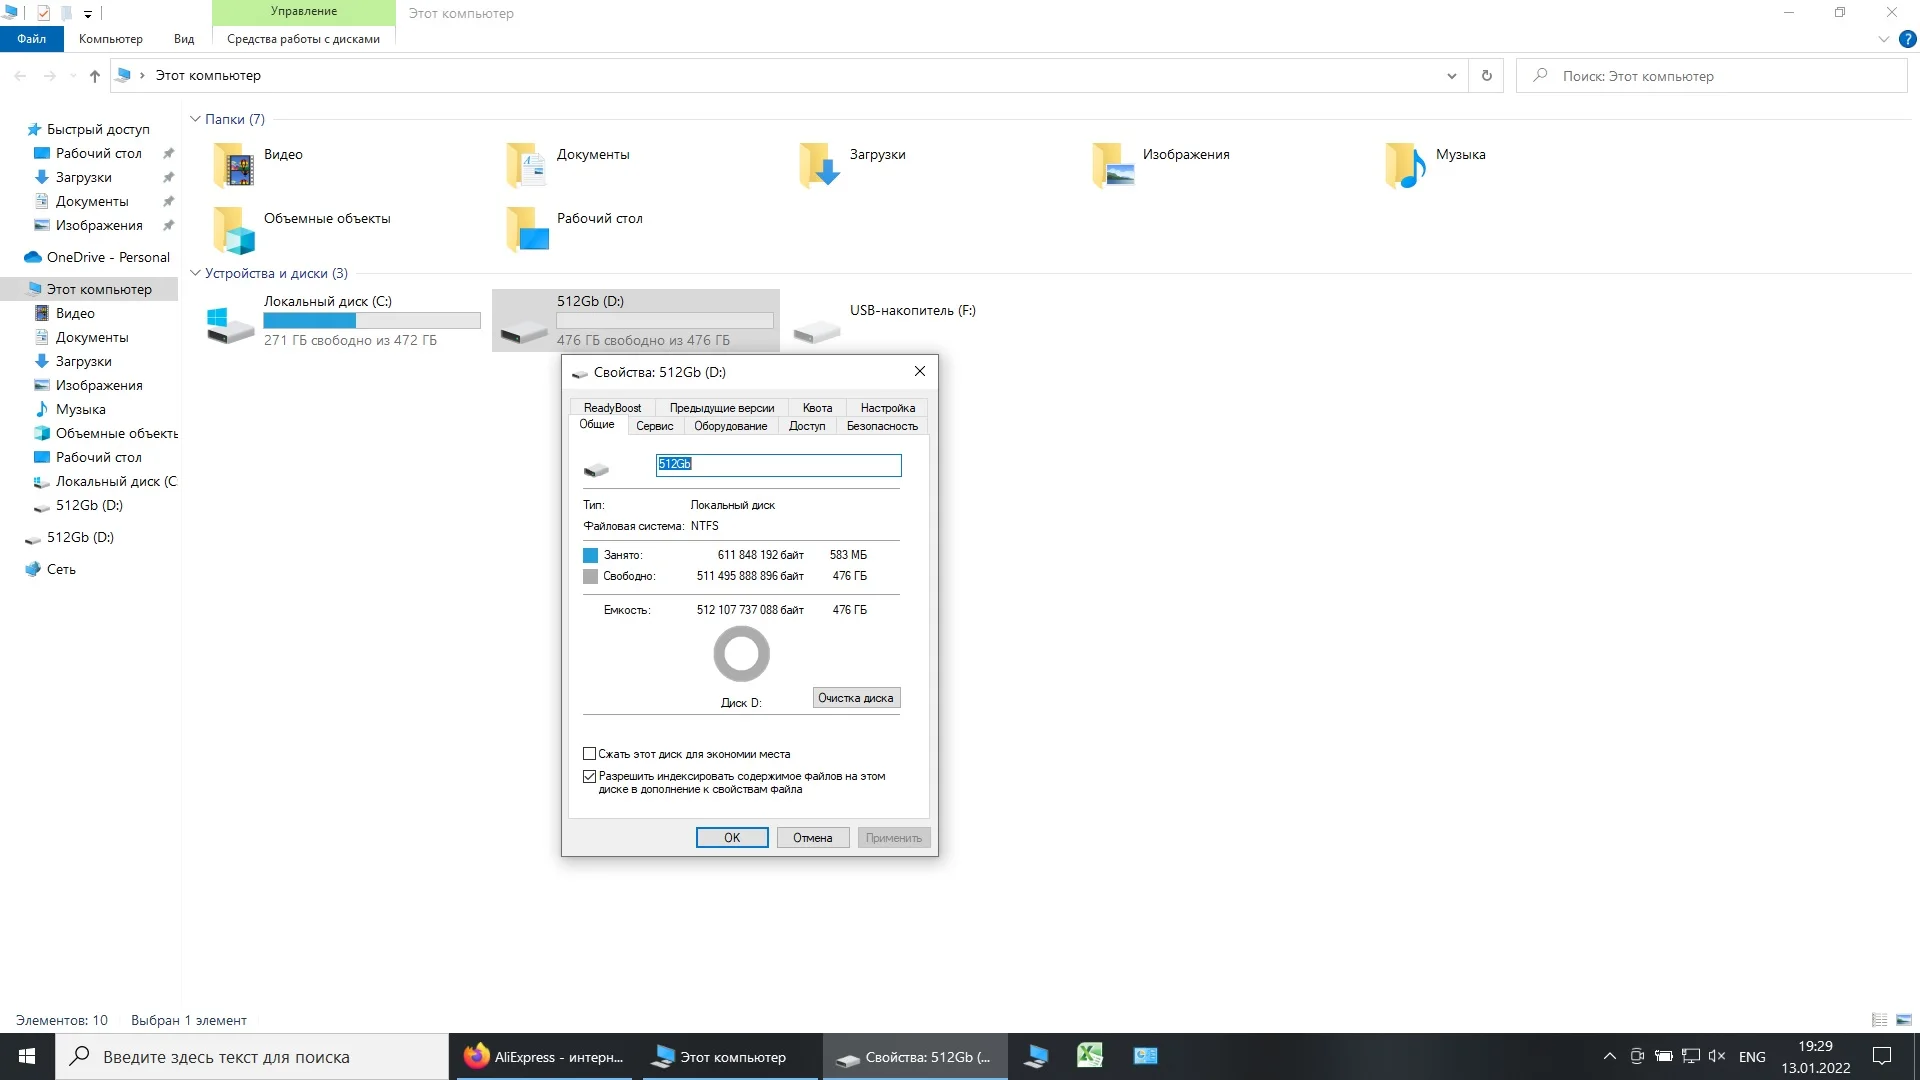
Task: Enable the Сжать этот диск checkbox
Action: pyautogui.click(x=590, y=754)
